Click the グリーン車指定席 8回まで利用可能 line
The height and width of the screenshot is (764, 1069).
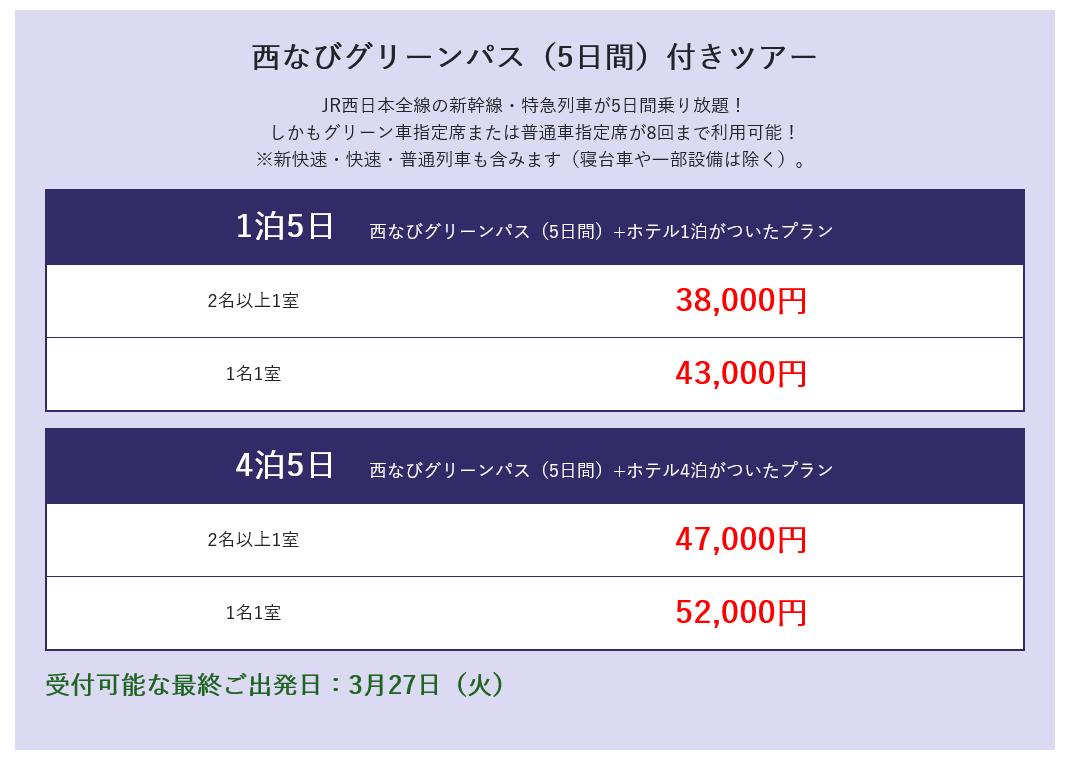point(534,132)
